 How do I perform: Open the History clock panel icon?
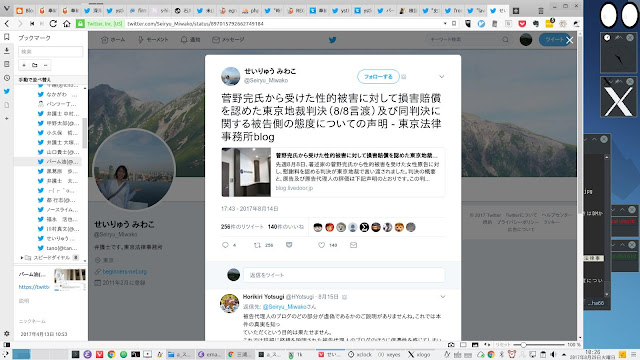(x=7, y=78)
